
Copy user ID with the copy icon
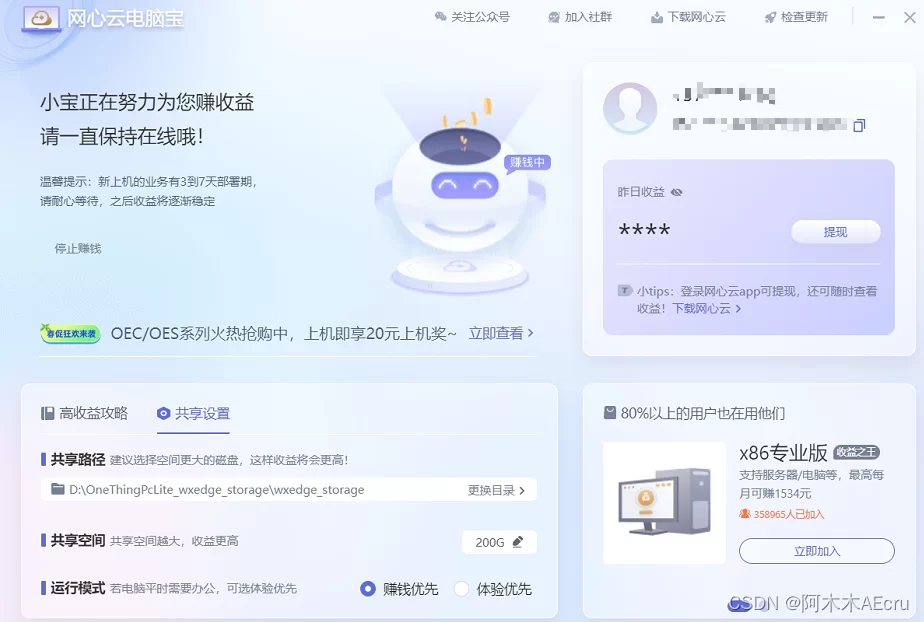(858, 125)
